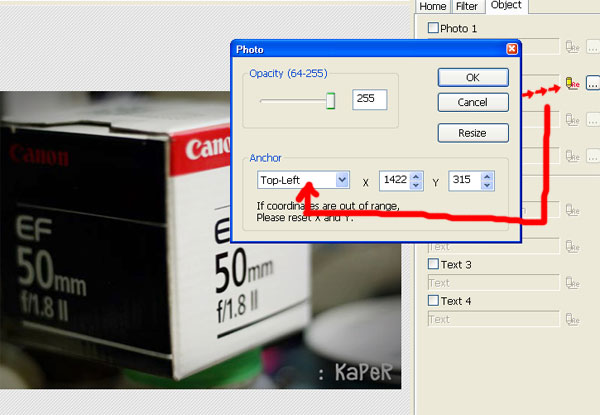The image size is (600, 415).
Task: Click the Re properties icon under Text 3
Action: point(572,283)
